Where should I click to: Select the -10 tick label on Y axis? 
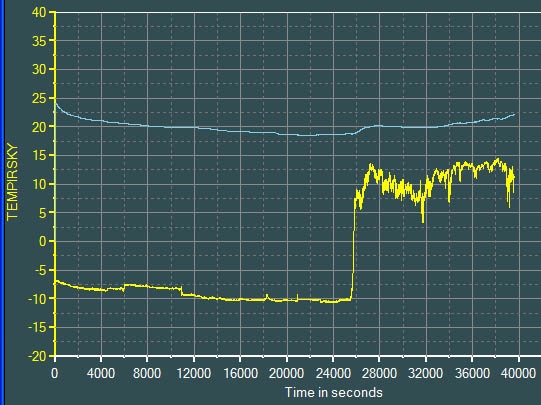tap(37, 299)
